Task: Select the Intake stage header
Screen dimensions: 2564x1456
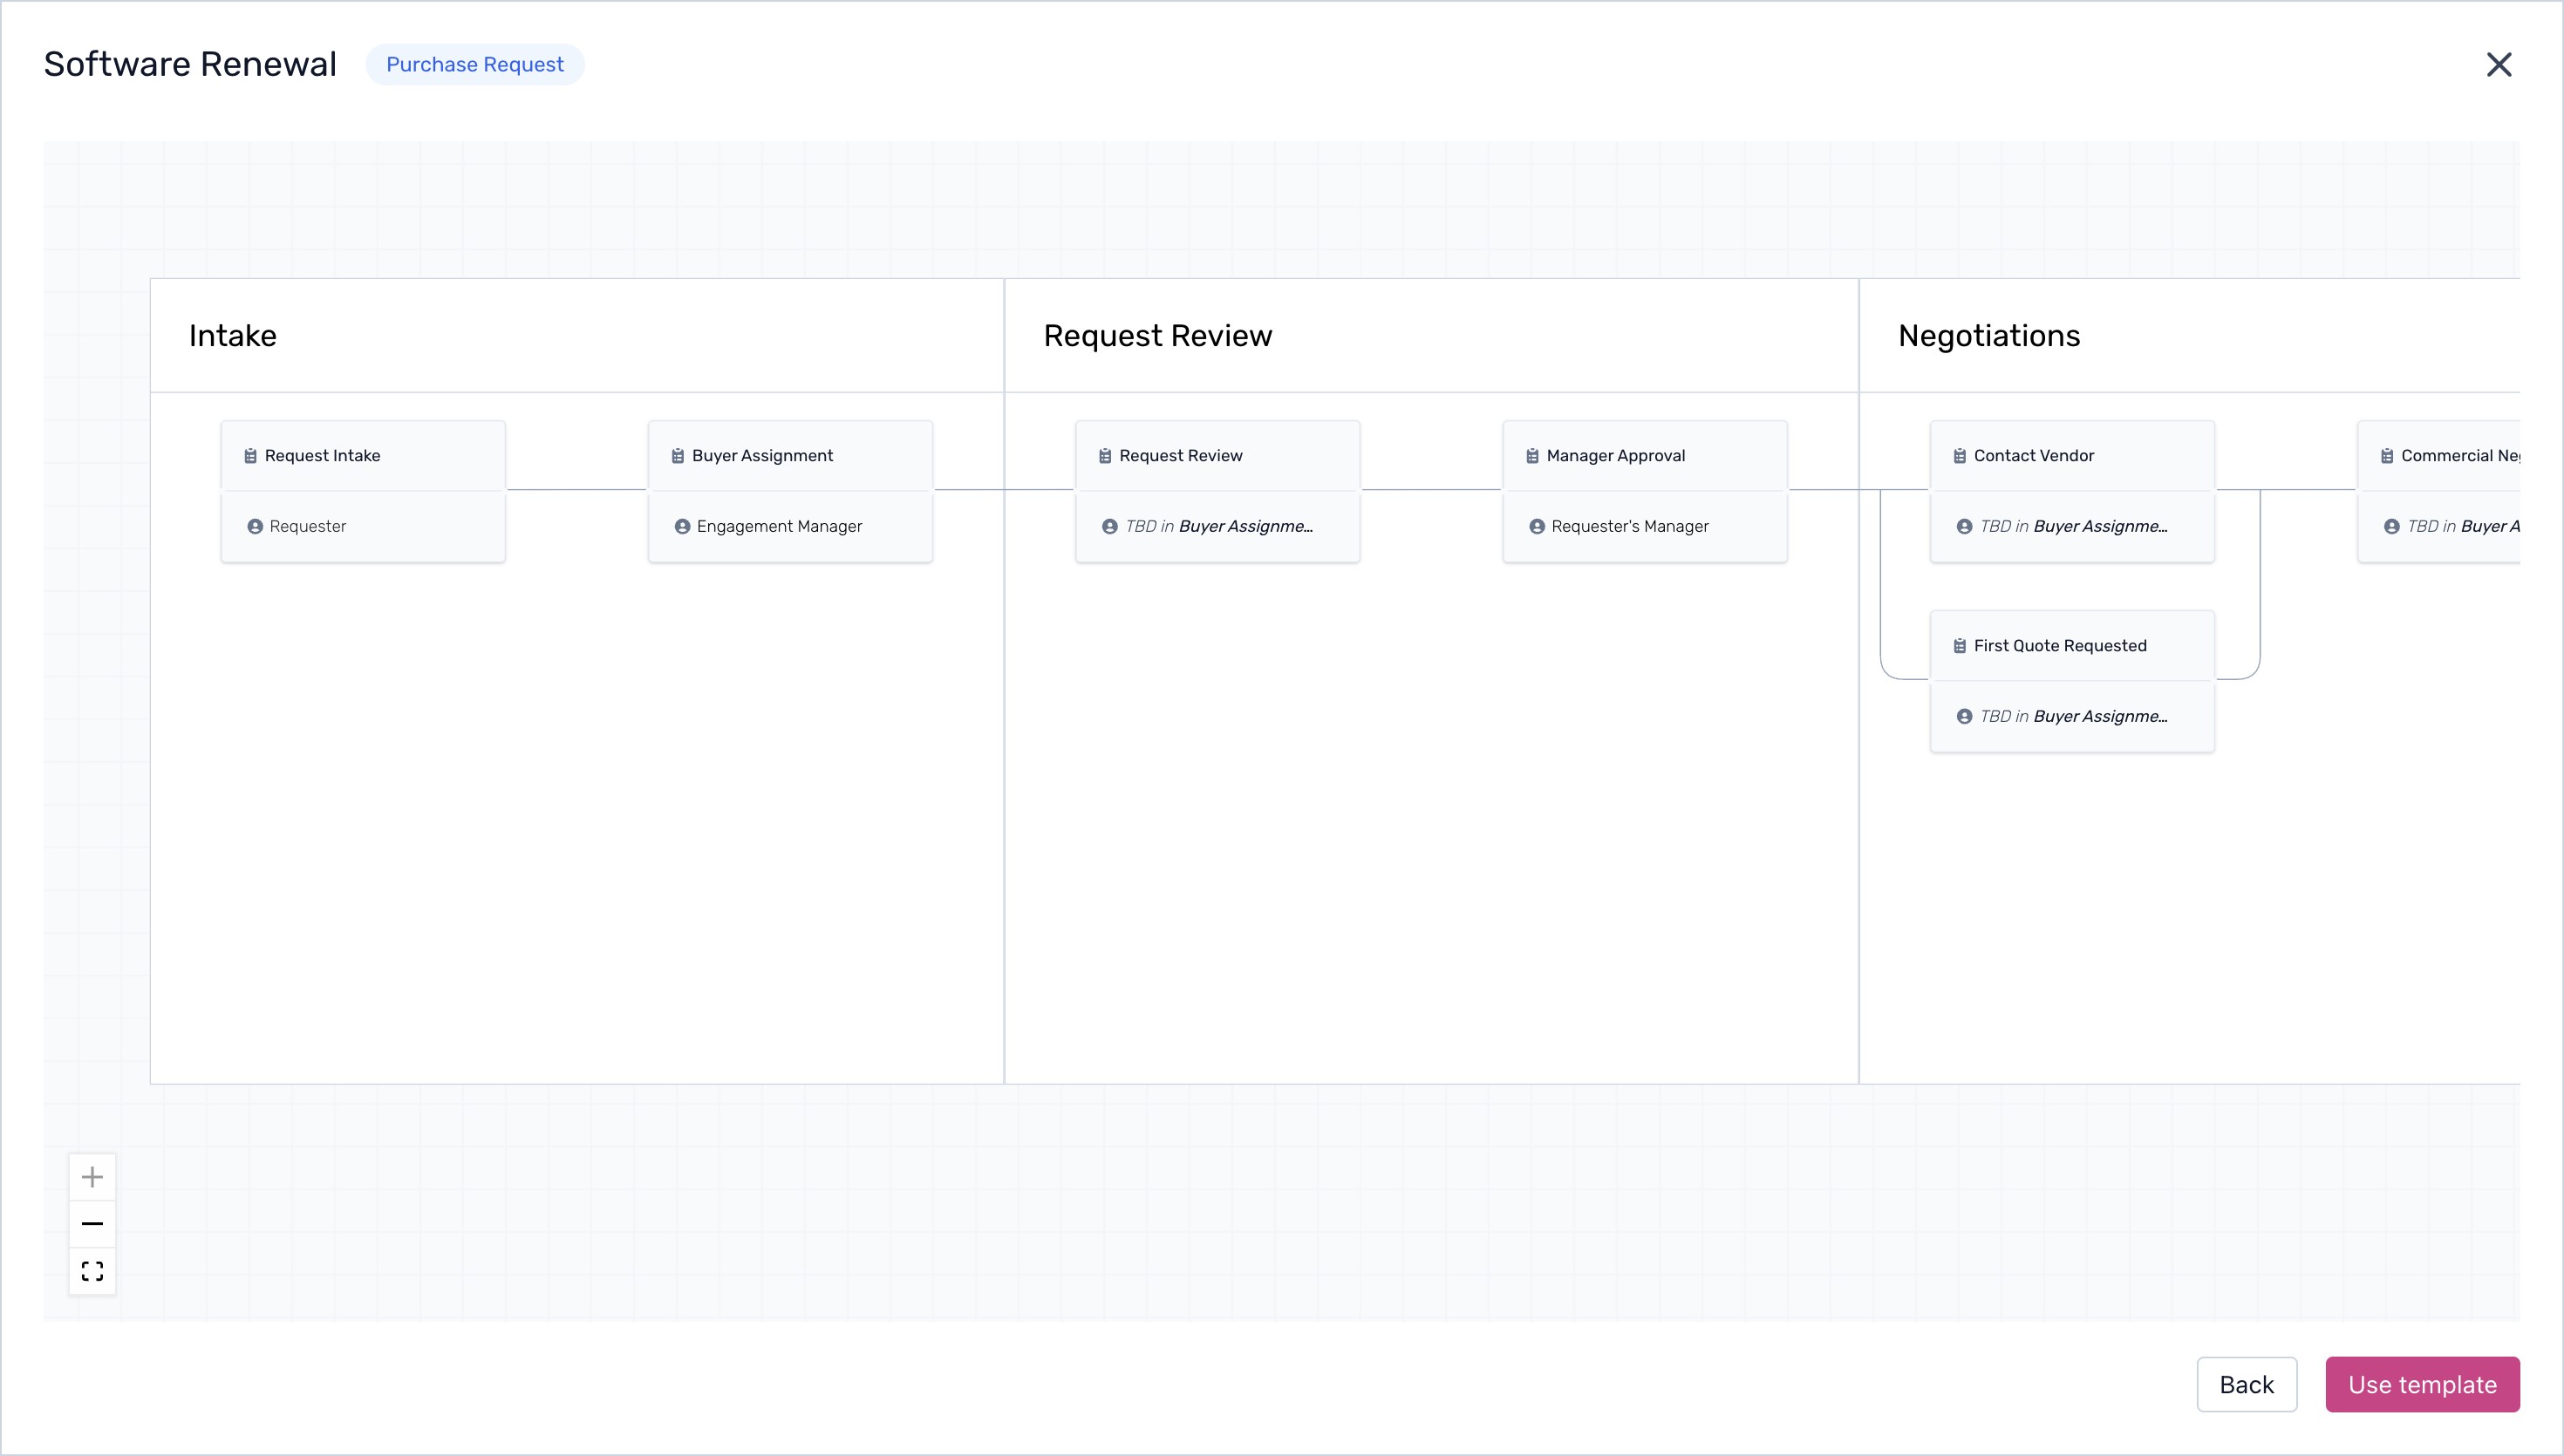Action: [232, 336]
